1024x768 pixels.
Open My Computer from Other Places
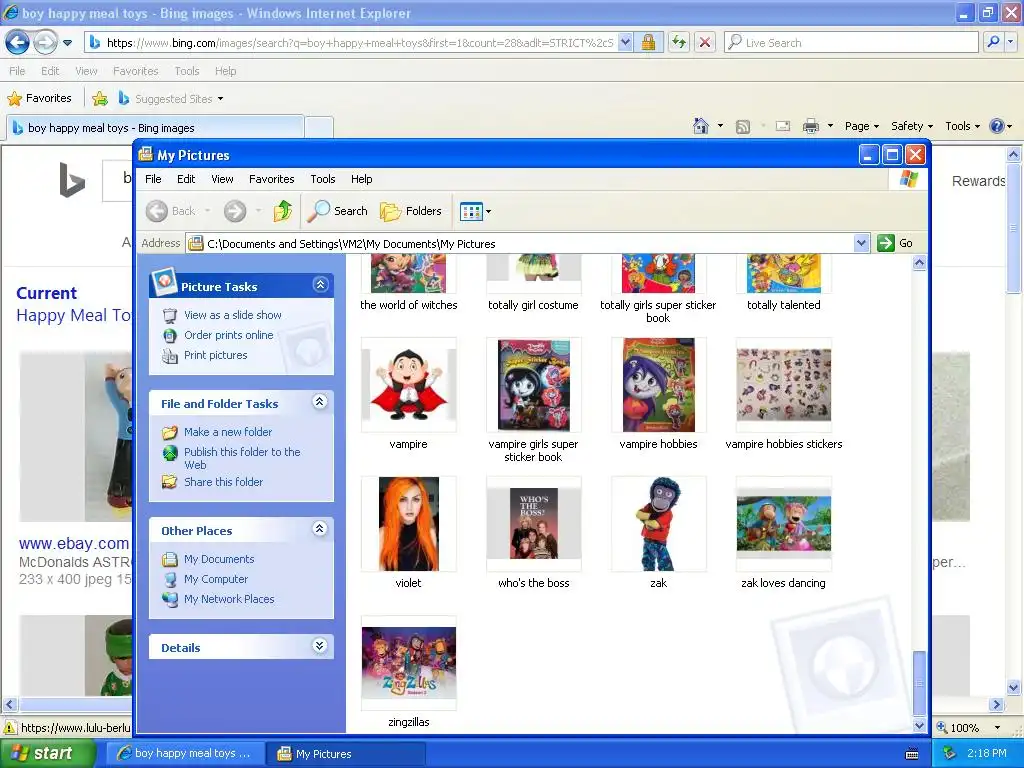(216, 579)
